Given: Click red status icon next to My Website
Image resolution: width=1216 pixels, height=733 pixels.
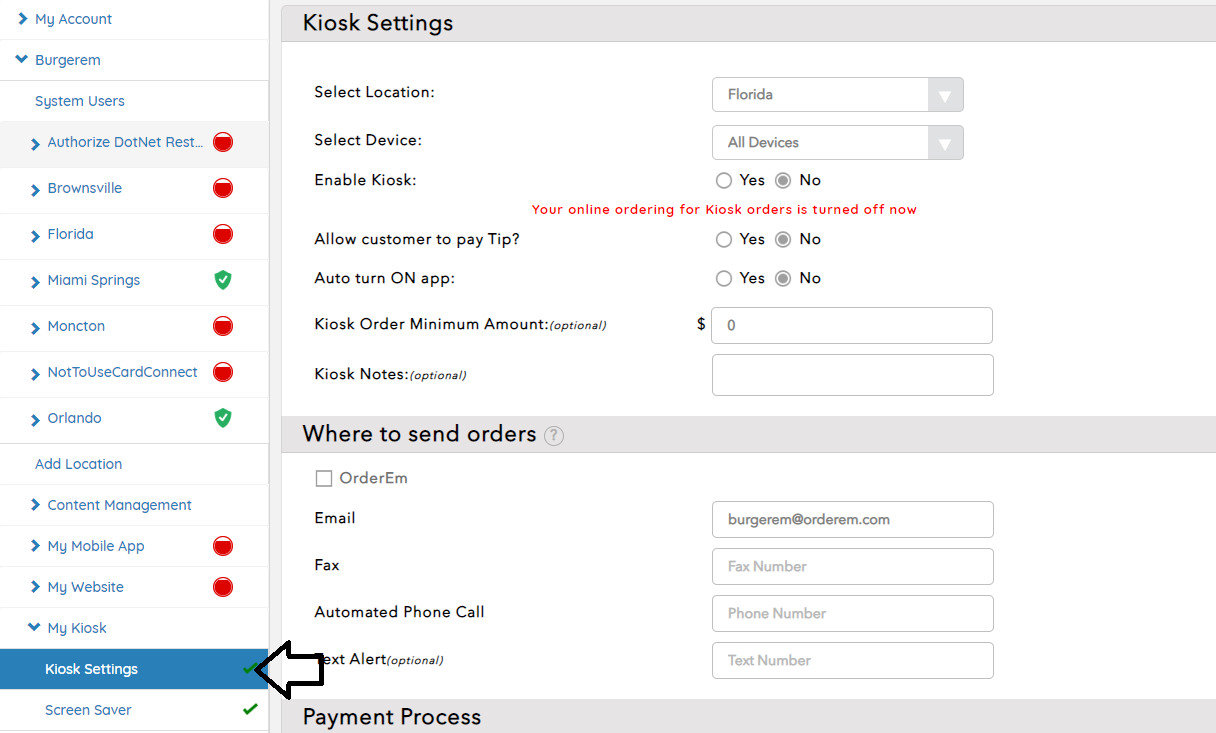Looking at the screenshot, I should pyautogui.click(x=223, y=587).
